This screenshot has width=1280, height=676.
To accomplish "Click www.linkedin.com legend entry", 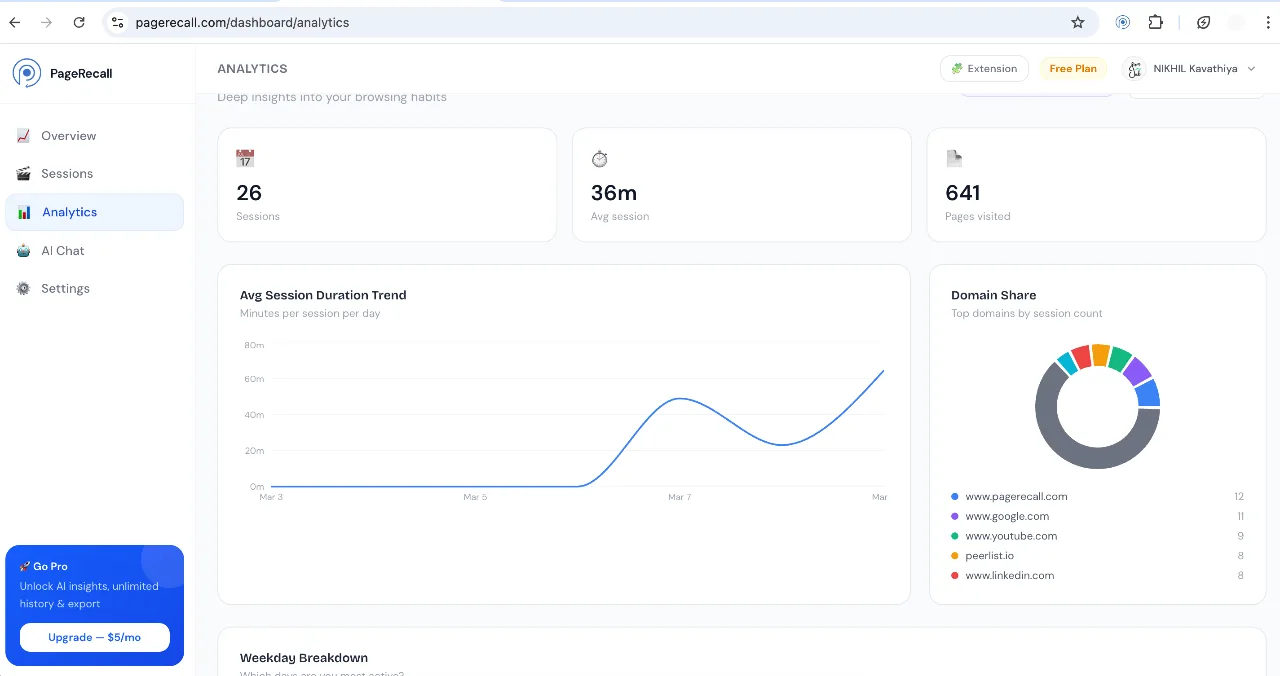I will pyautogui.click(x=1009, y=575).
